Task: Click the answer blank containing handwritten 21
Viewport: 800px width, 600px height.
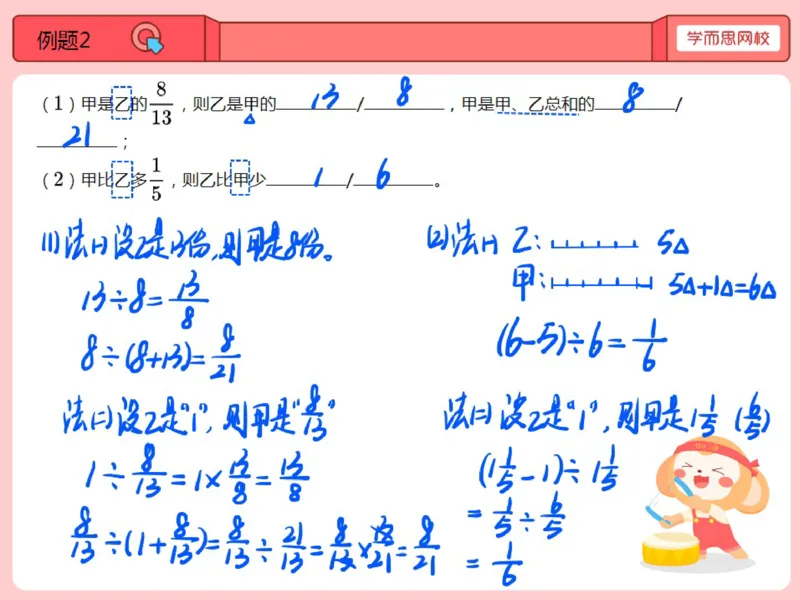Action: pyautogui.click(x=77, y=136)
